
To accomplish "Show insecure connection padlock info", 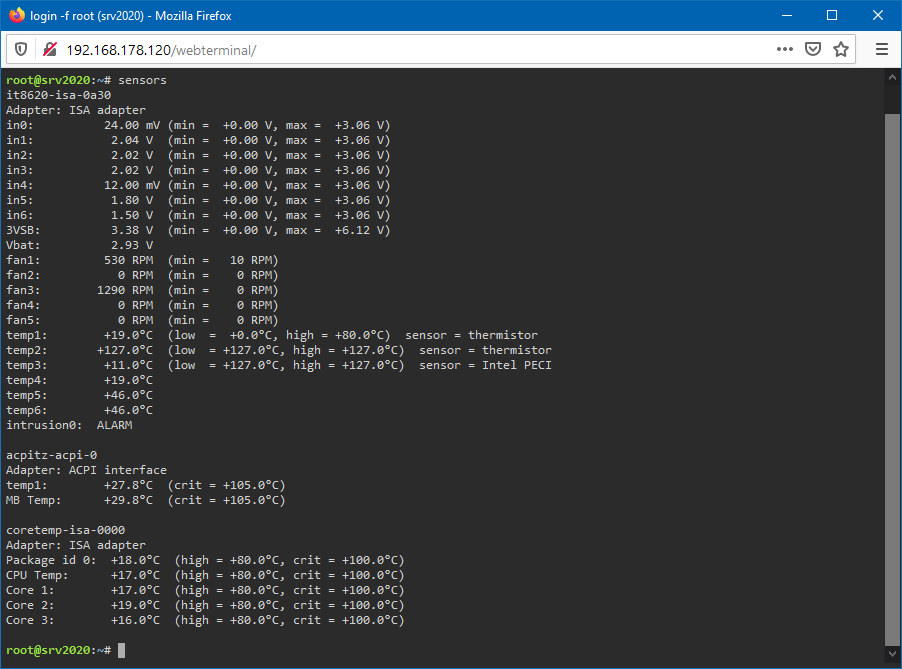I will click(50, 49).
